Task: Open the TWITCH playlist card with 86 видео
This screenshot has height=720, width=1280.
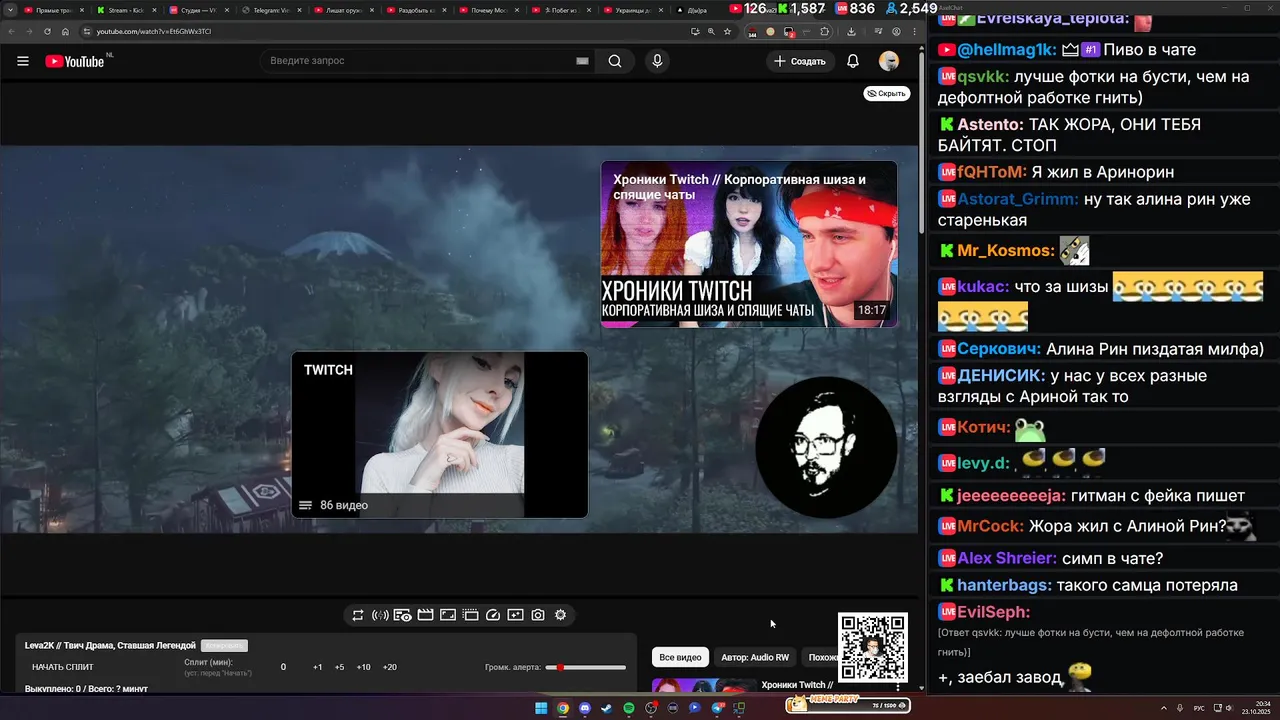Action: (x=440, y=435)
